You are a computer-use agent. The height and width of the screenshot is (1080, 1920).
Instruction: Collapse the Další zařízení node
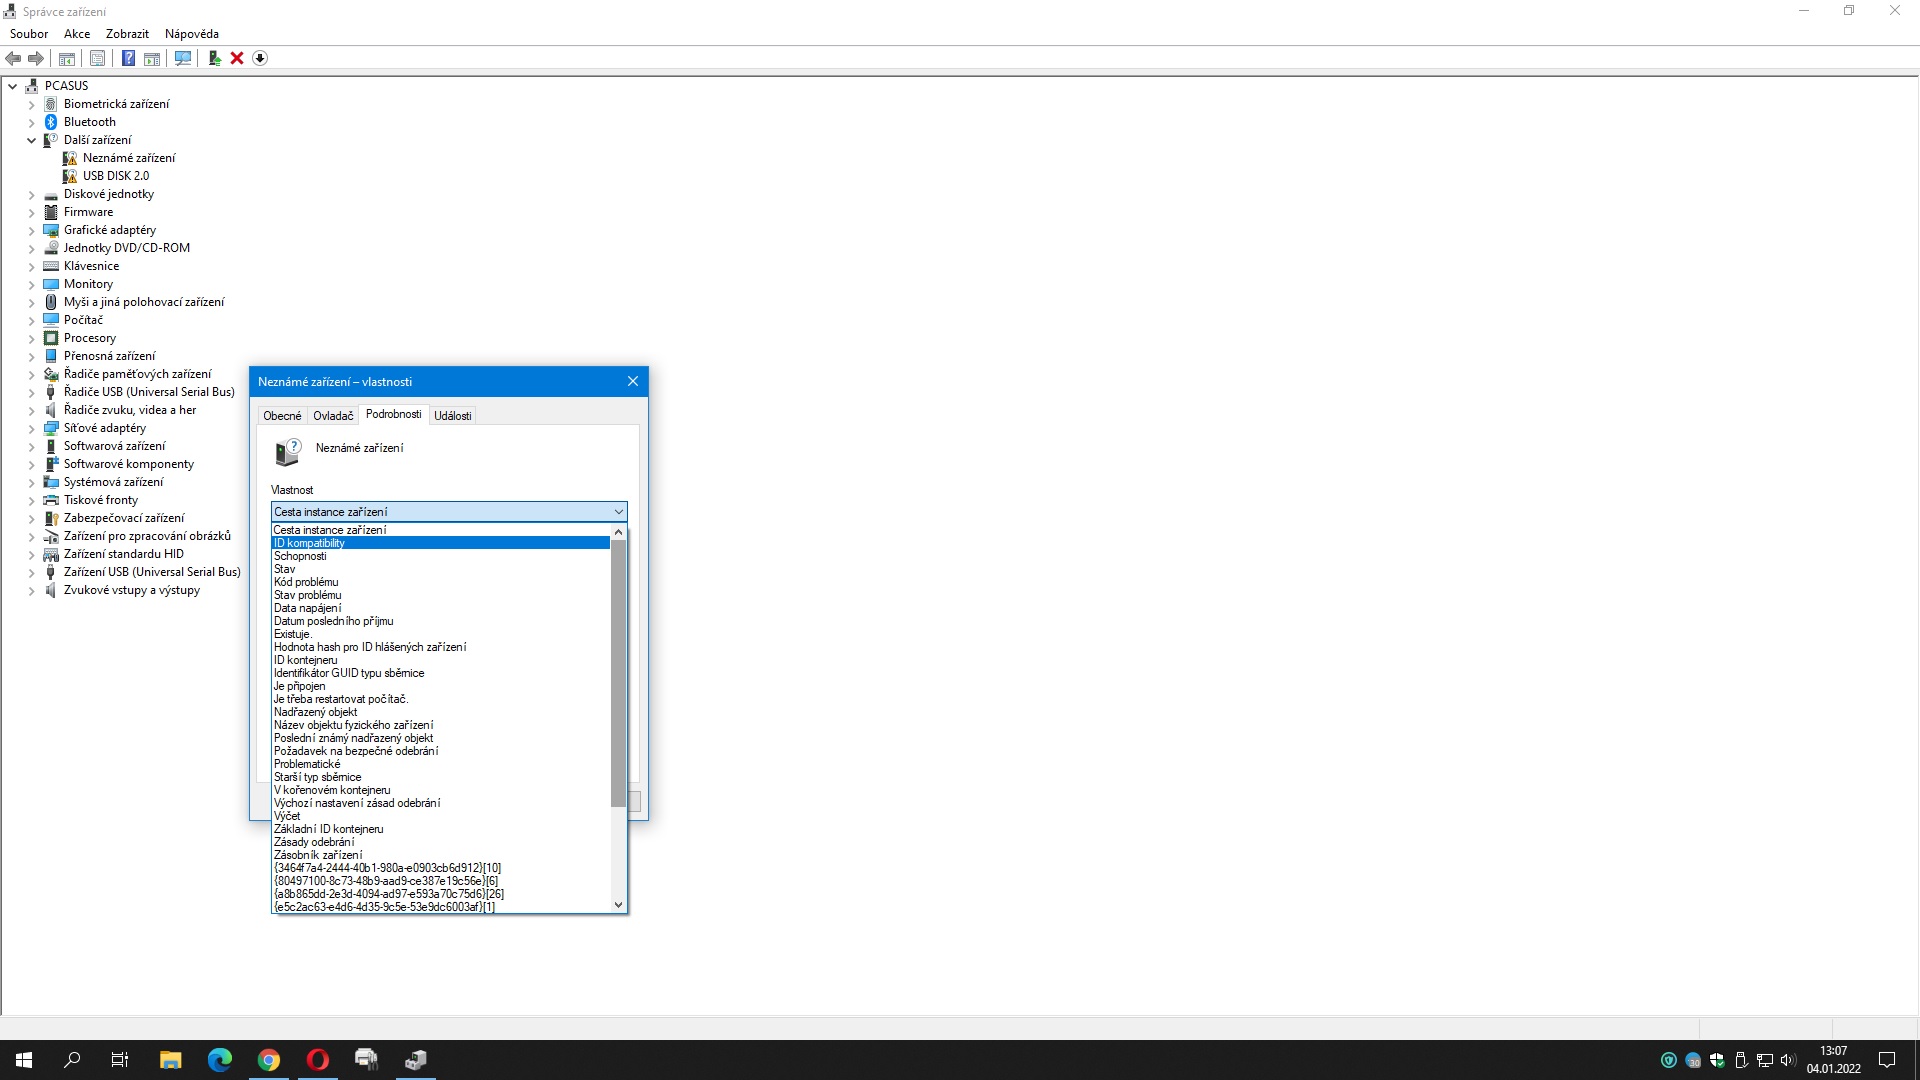pyautogui.click(x=32, y=140)
